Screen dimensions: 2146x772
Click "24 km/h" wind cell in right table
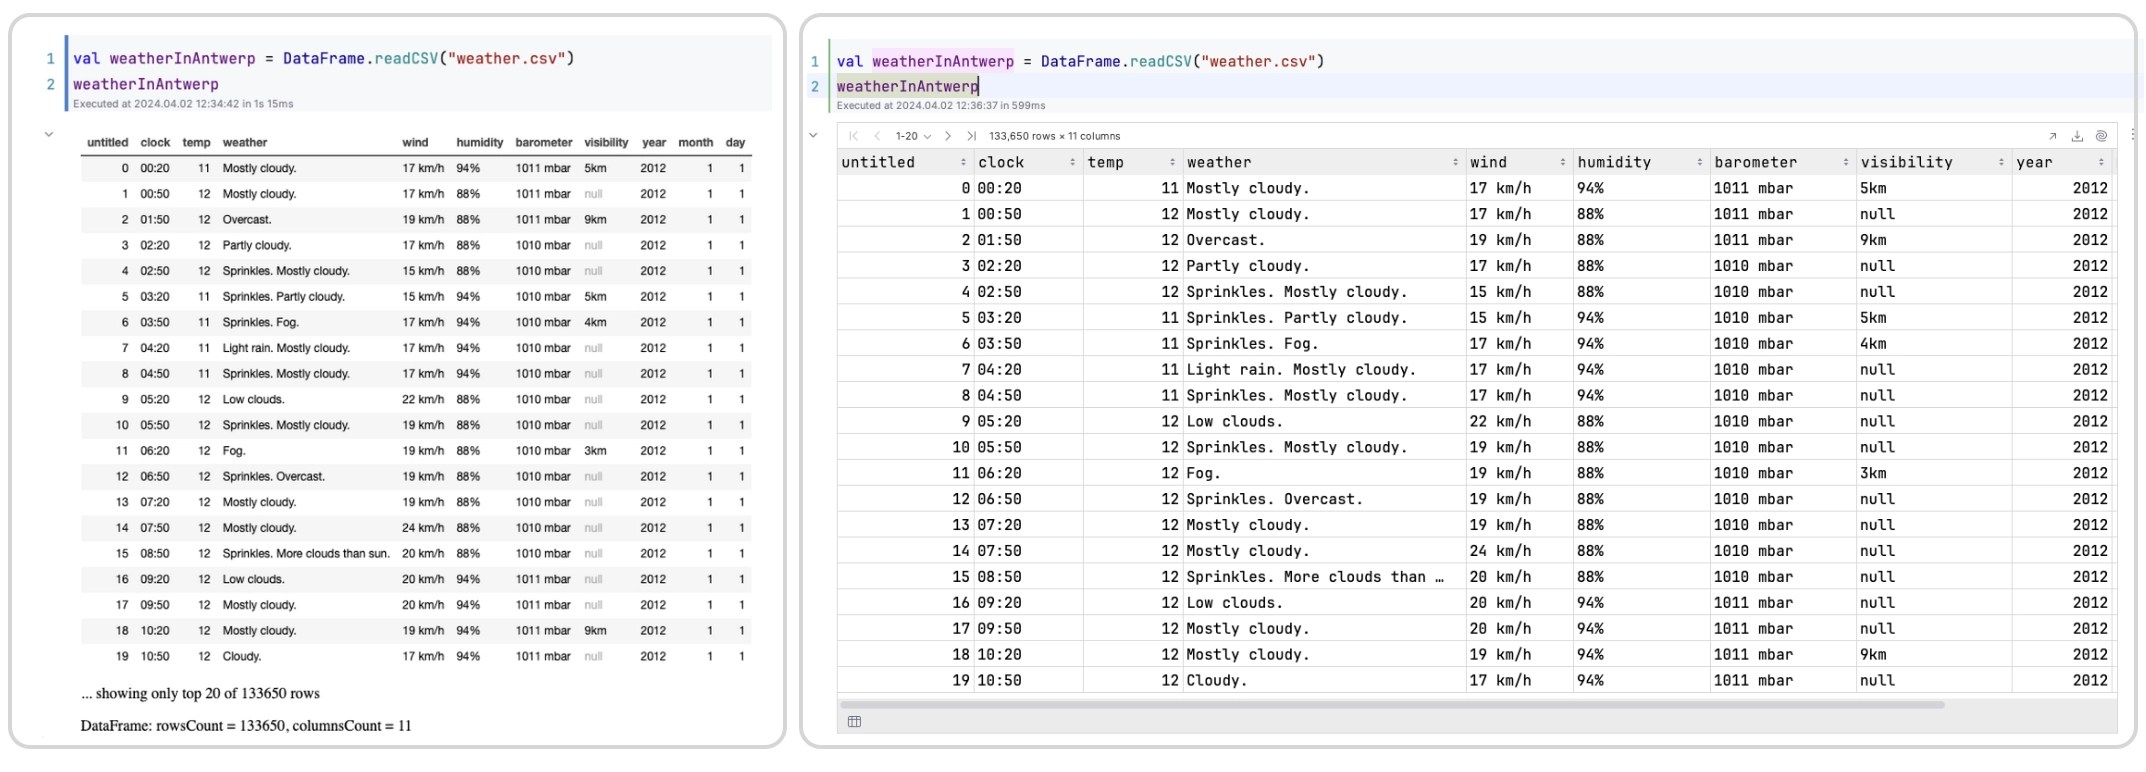point(1500,551)
